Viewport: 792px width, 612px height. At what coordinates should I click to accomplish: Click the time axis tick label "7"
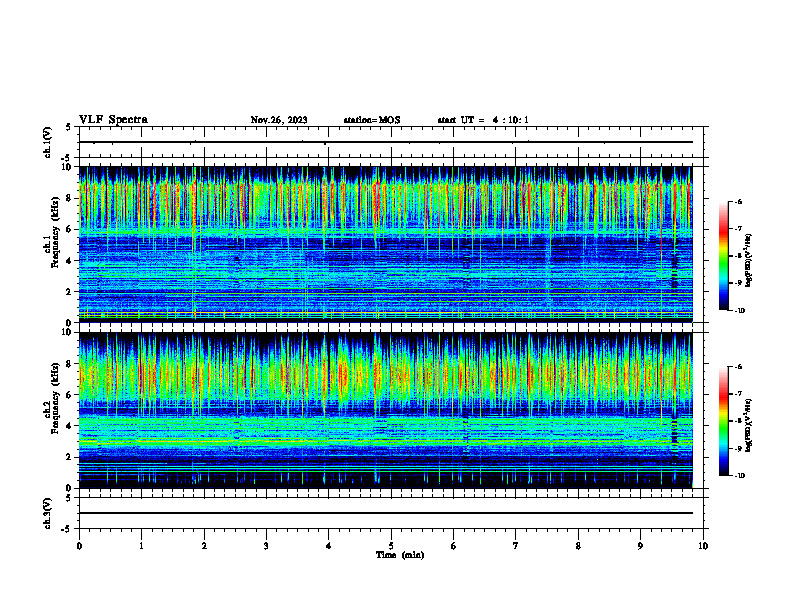tap(516, 546)
